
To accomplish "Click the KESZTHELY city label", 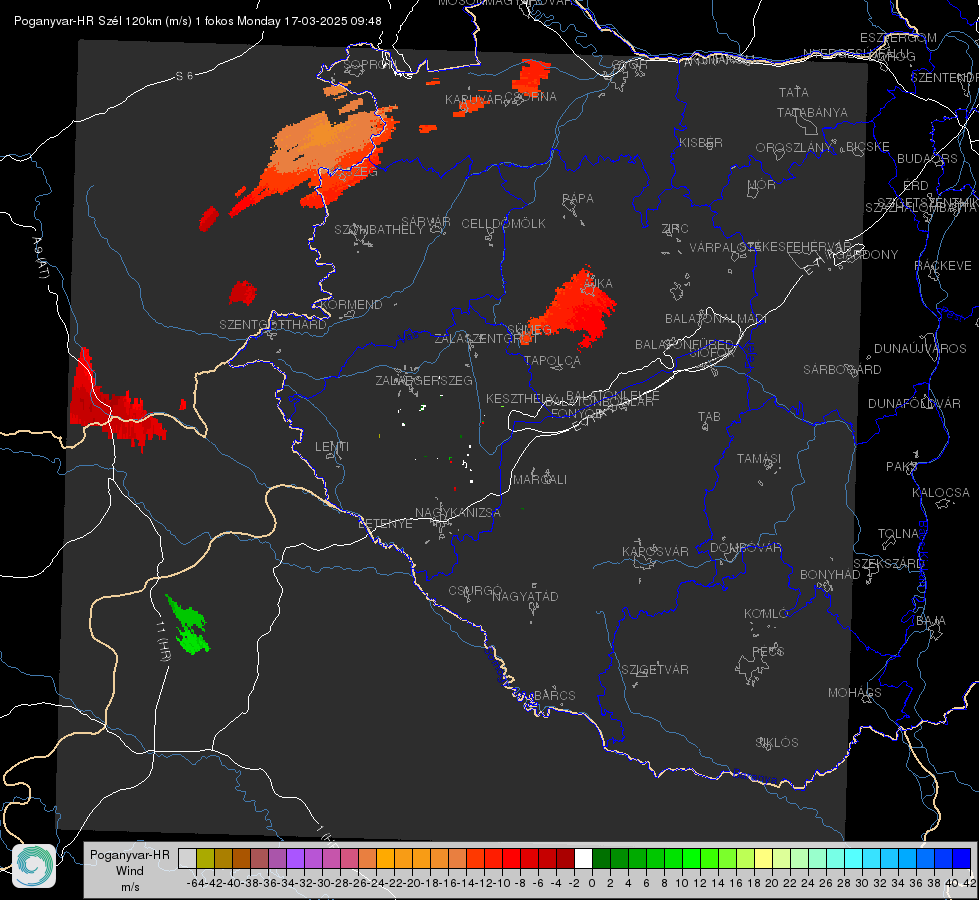I will point(521,398).
